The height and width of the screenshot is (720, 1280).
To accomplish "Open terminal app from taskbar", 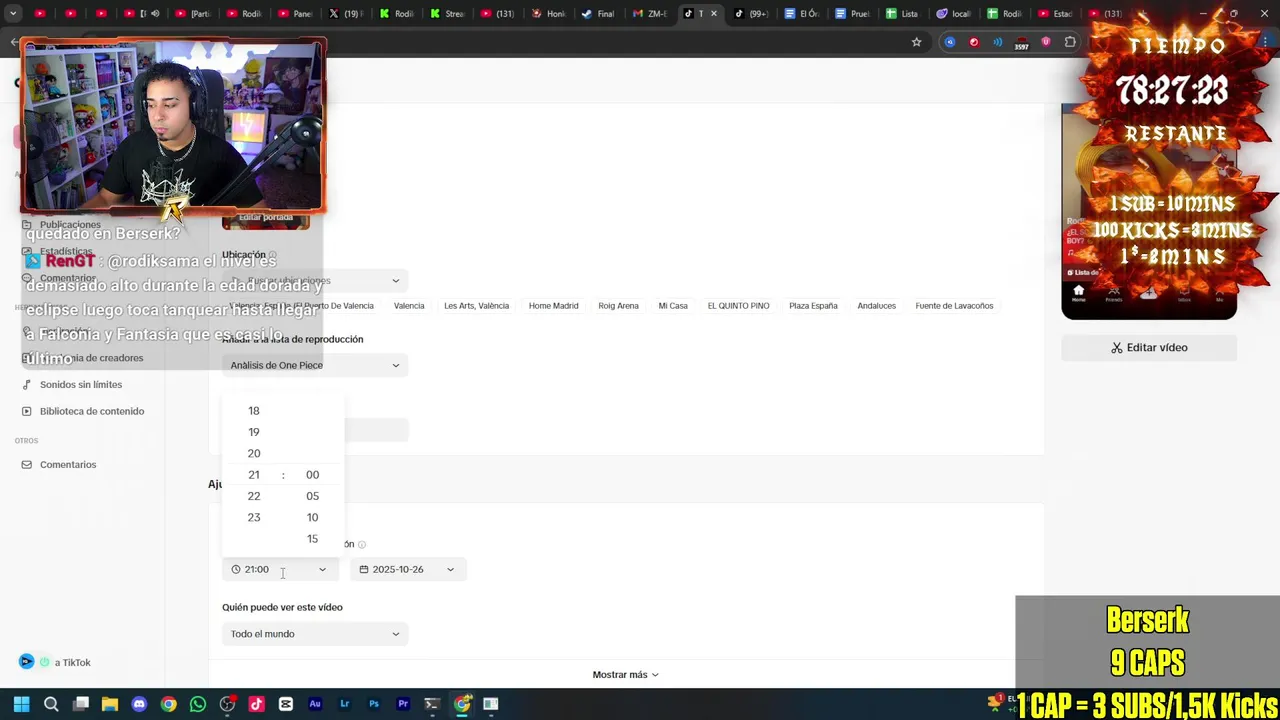I will tap(432, 704).
